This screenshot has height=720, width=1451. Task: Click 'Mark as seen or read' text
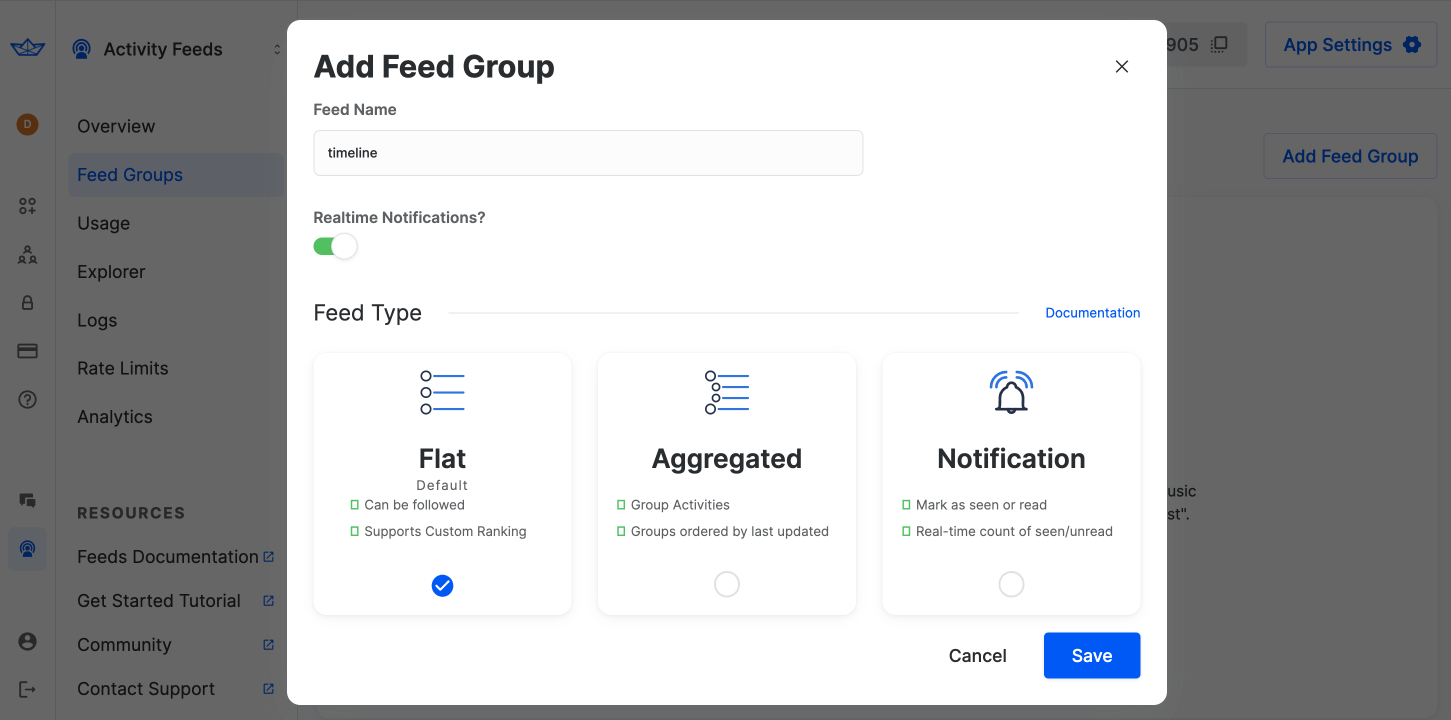pos(981,505)
